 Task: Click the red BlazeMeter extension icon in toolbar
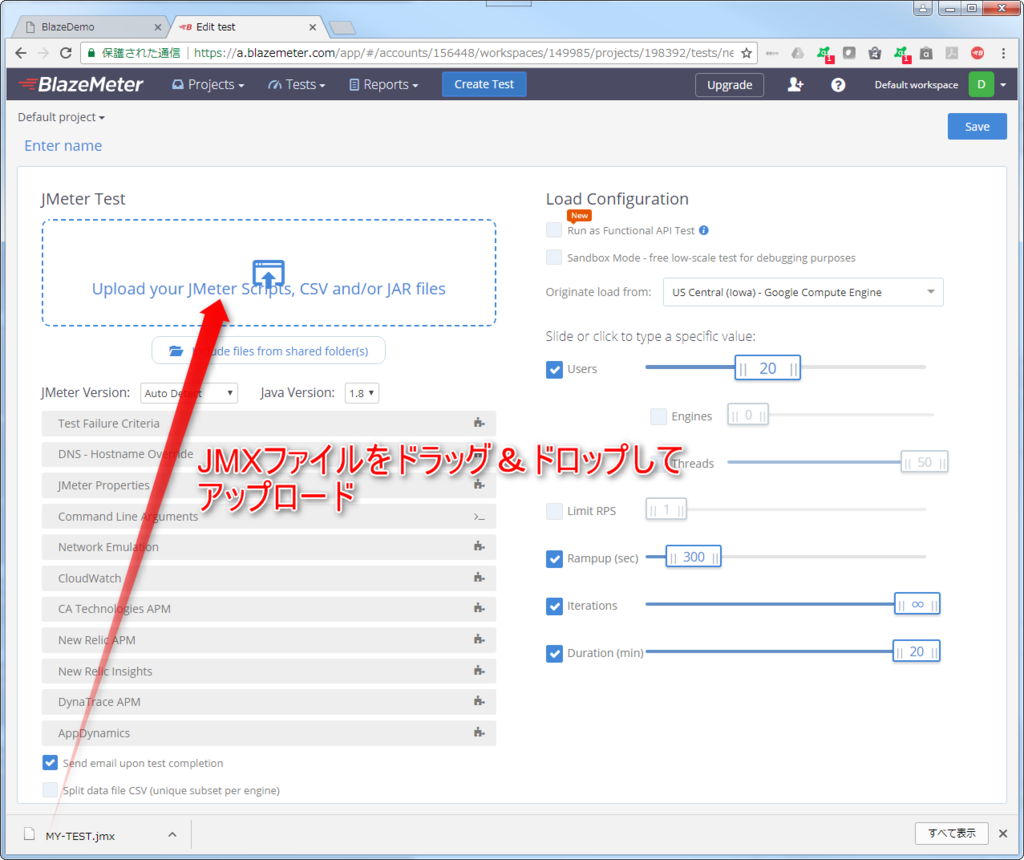[978, 53]
